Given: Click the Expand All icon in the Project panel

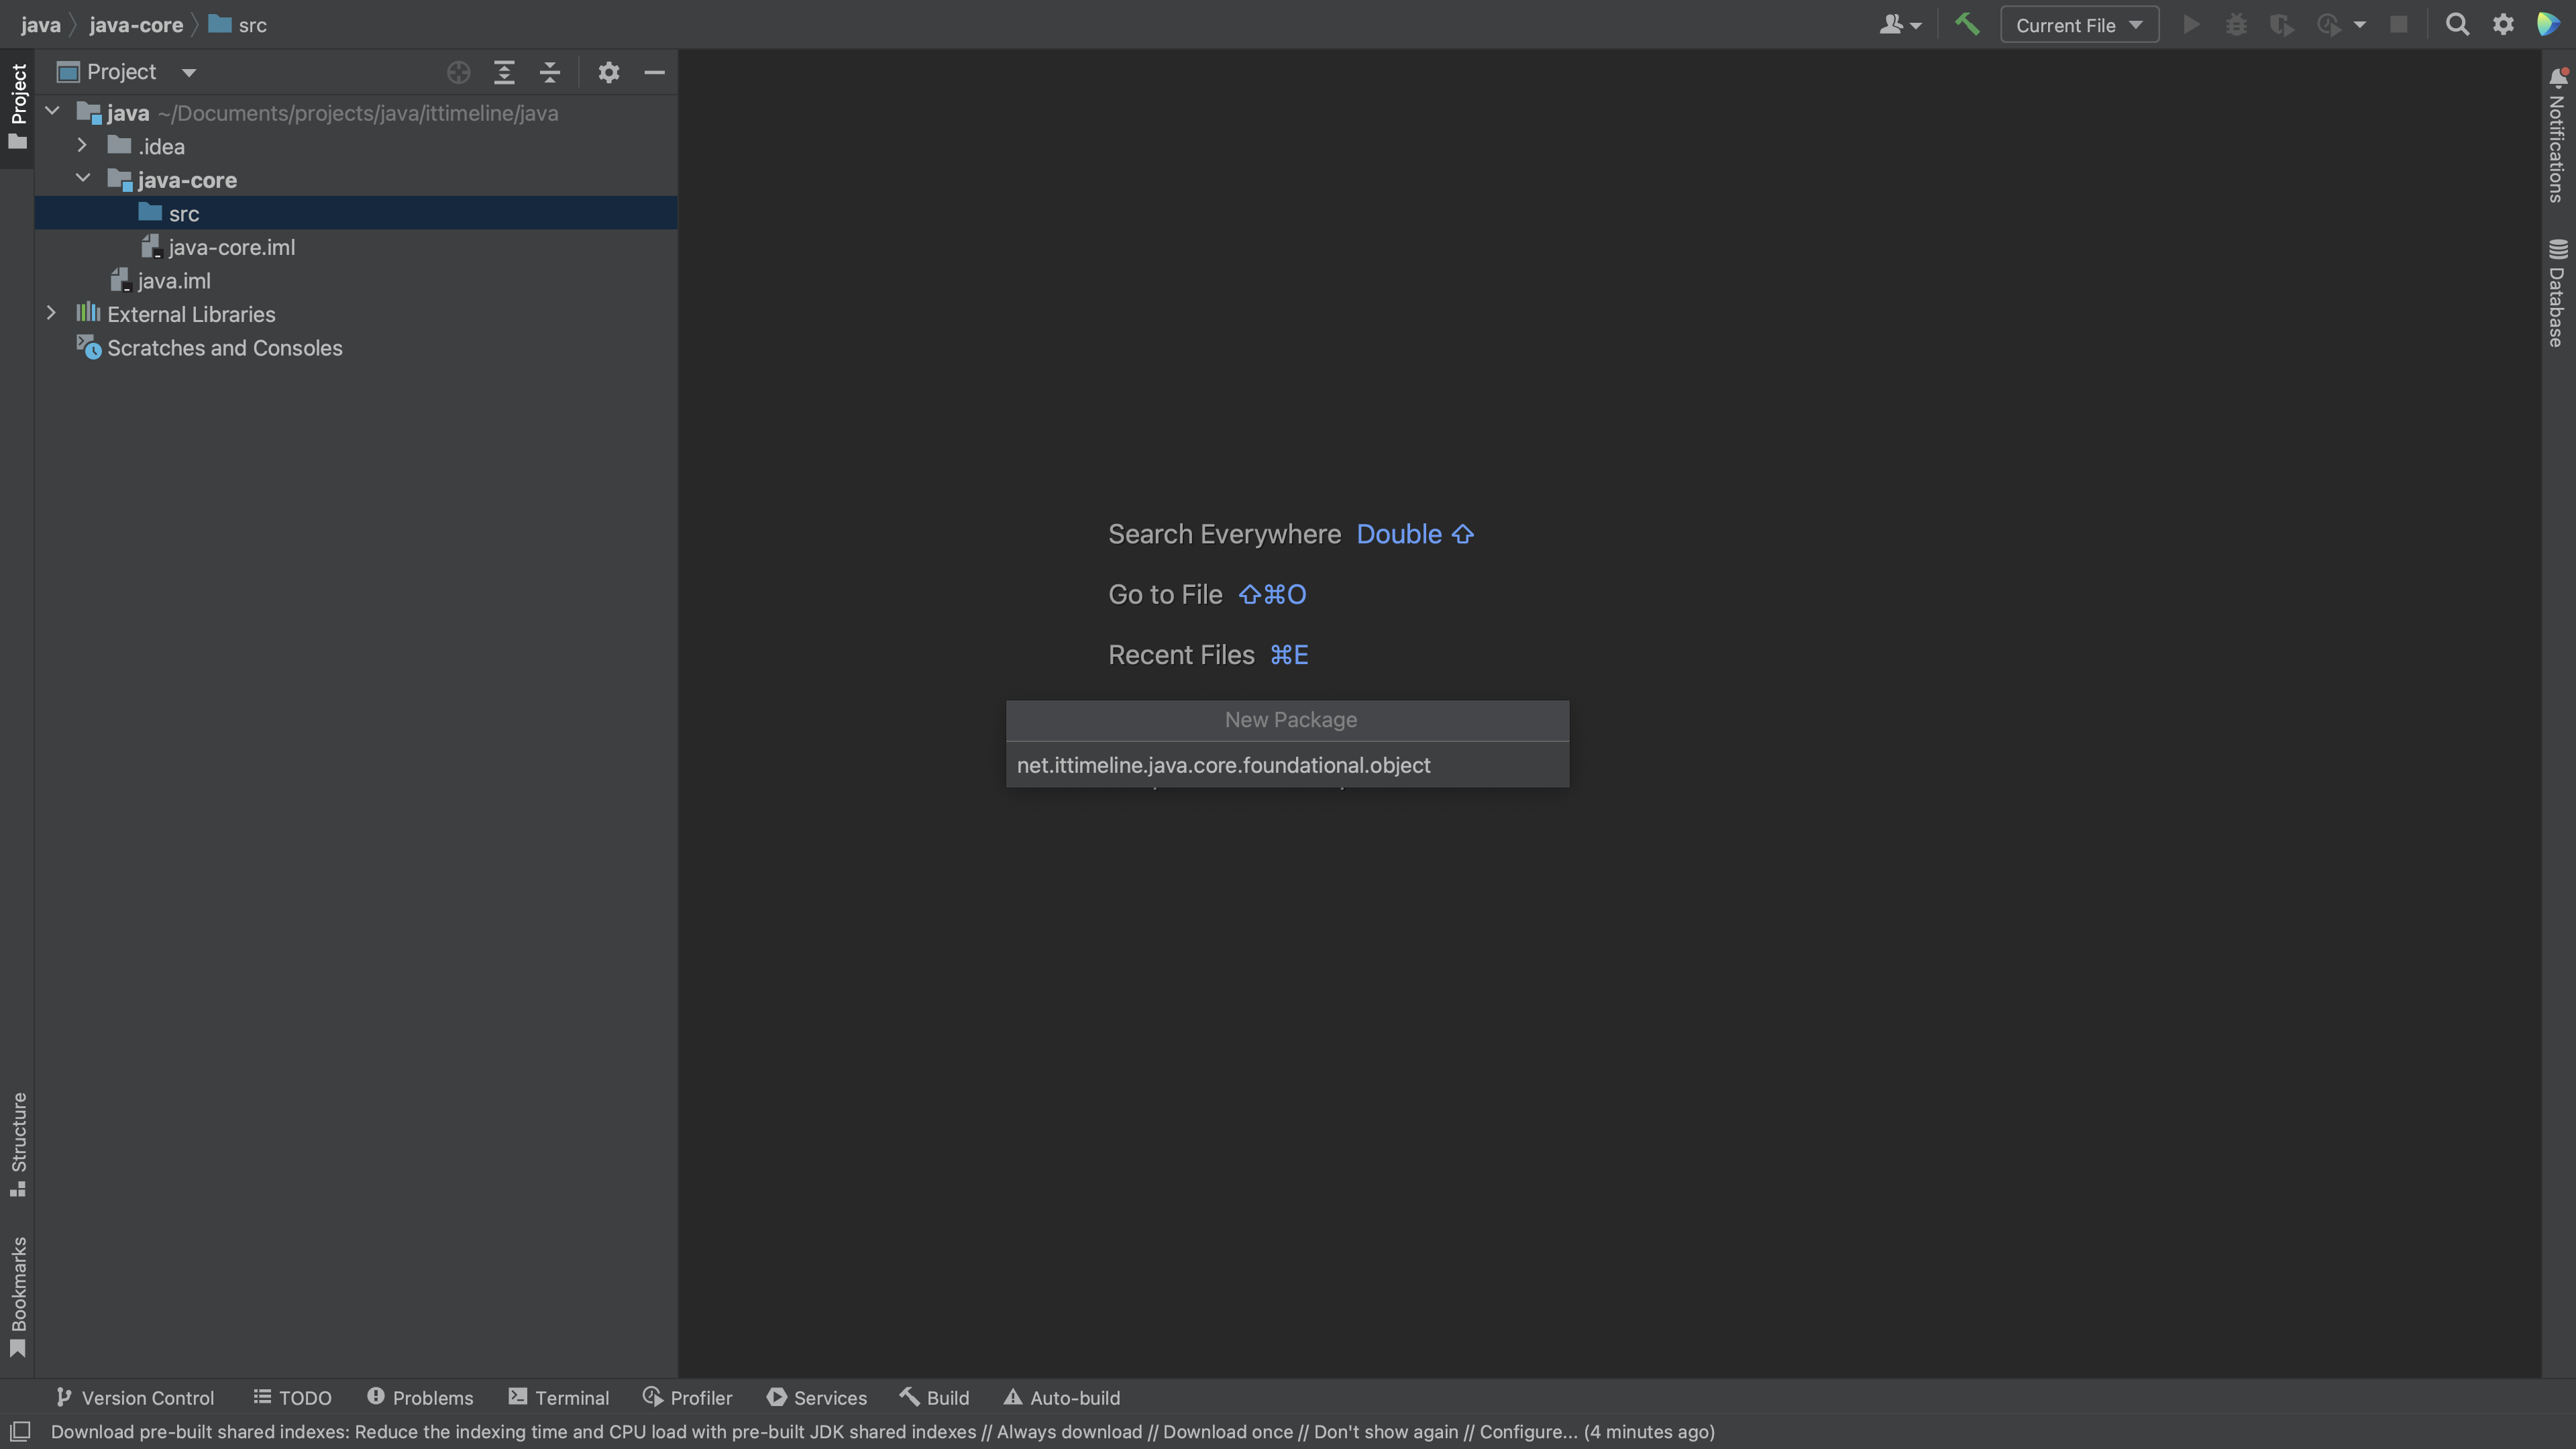Looking at the screenshot, I should click(504, 72).
